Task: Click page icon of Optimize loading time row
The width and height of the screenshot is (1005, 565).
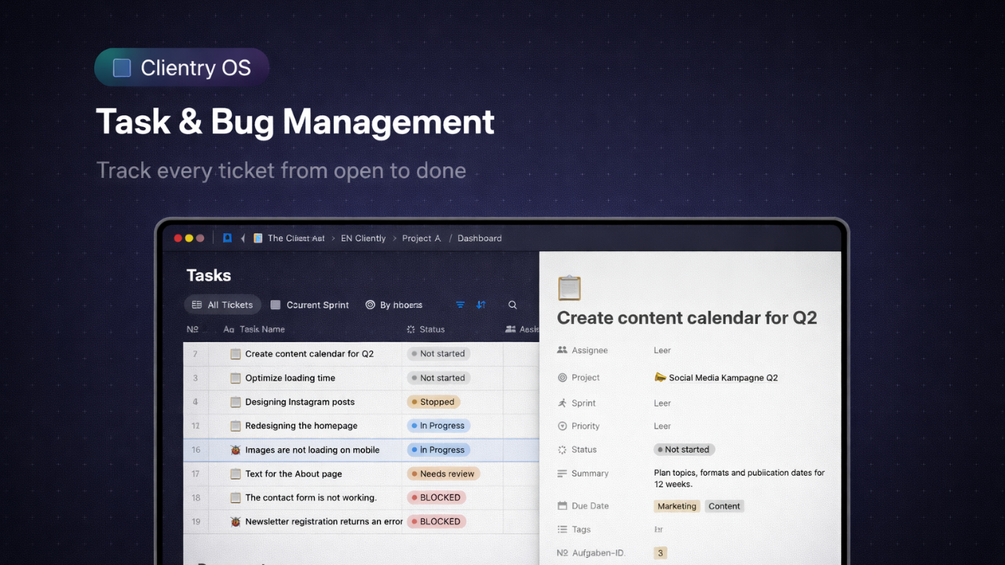Action: point(235,378)
